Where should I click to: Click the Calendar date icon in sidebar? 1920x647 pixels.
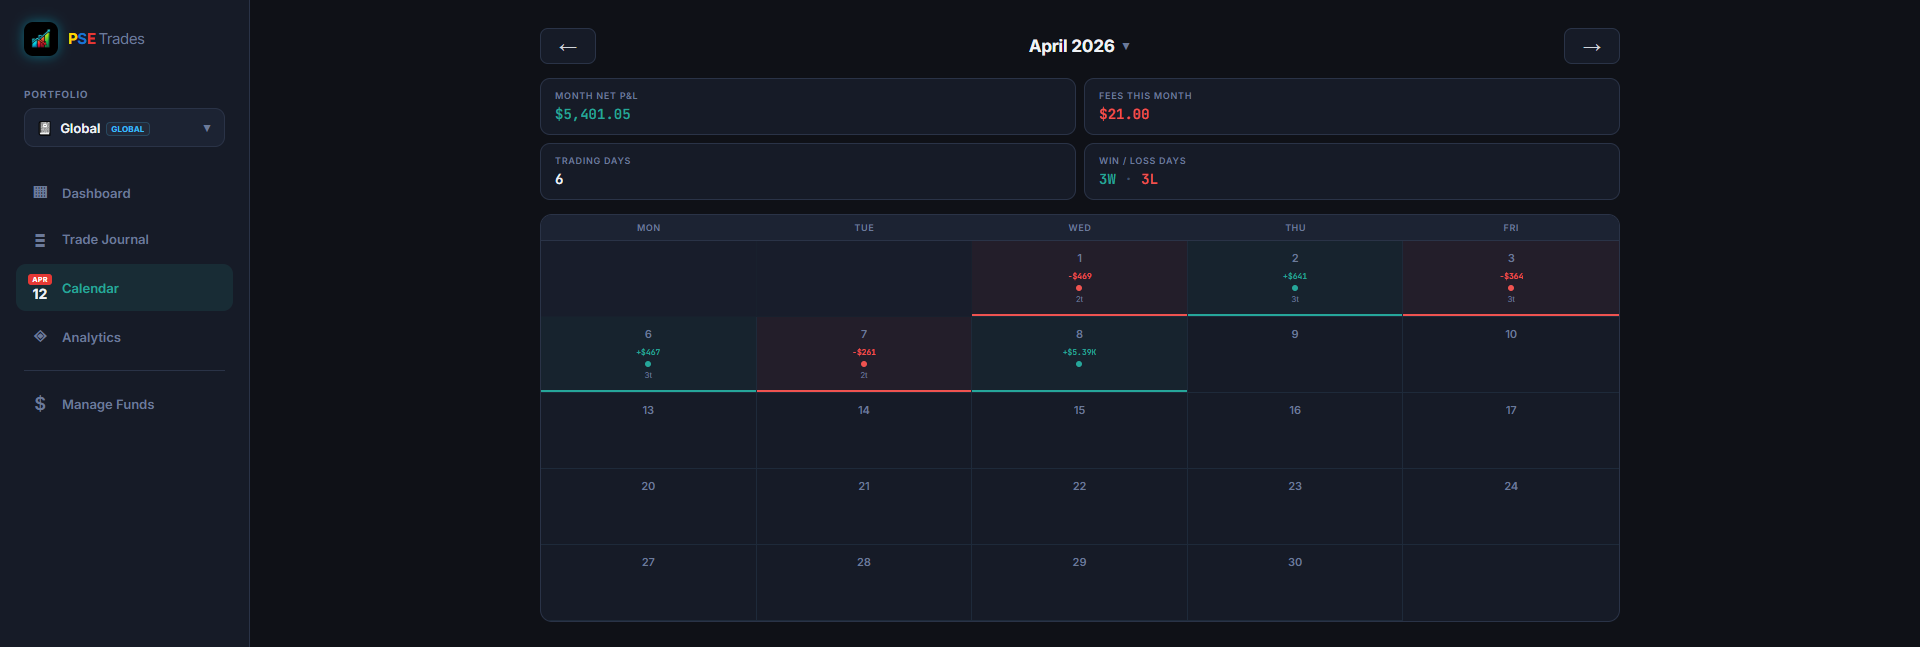[40, 288]
